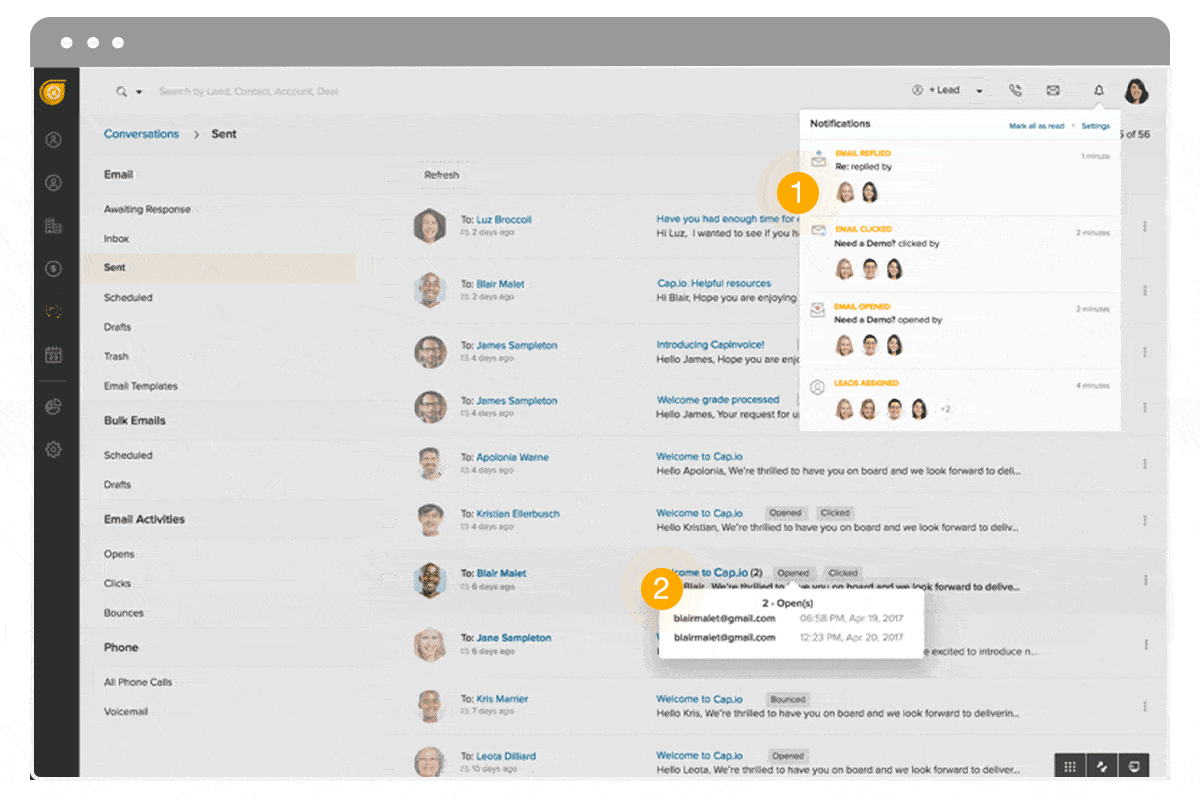Screen dimensions: 1200x800
Task: Open the Reports pie chart icon
Action: [x=54, y=407]
